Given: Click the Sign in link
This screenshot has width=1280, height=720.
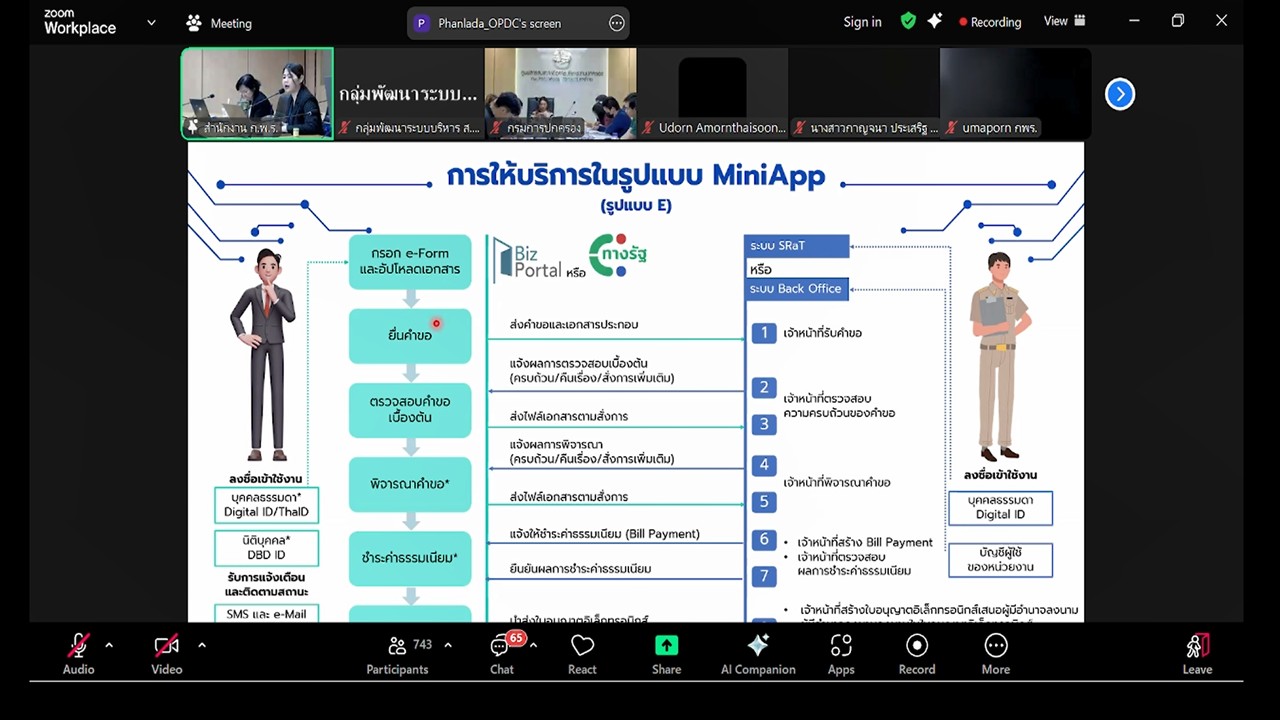Looking at the screenshot, I should (x=862, y=22).
